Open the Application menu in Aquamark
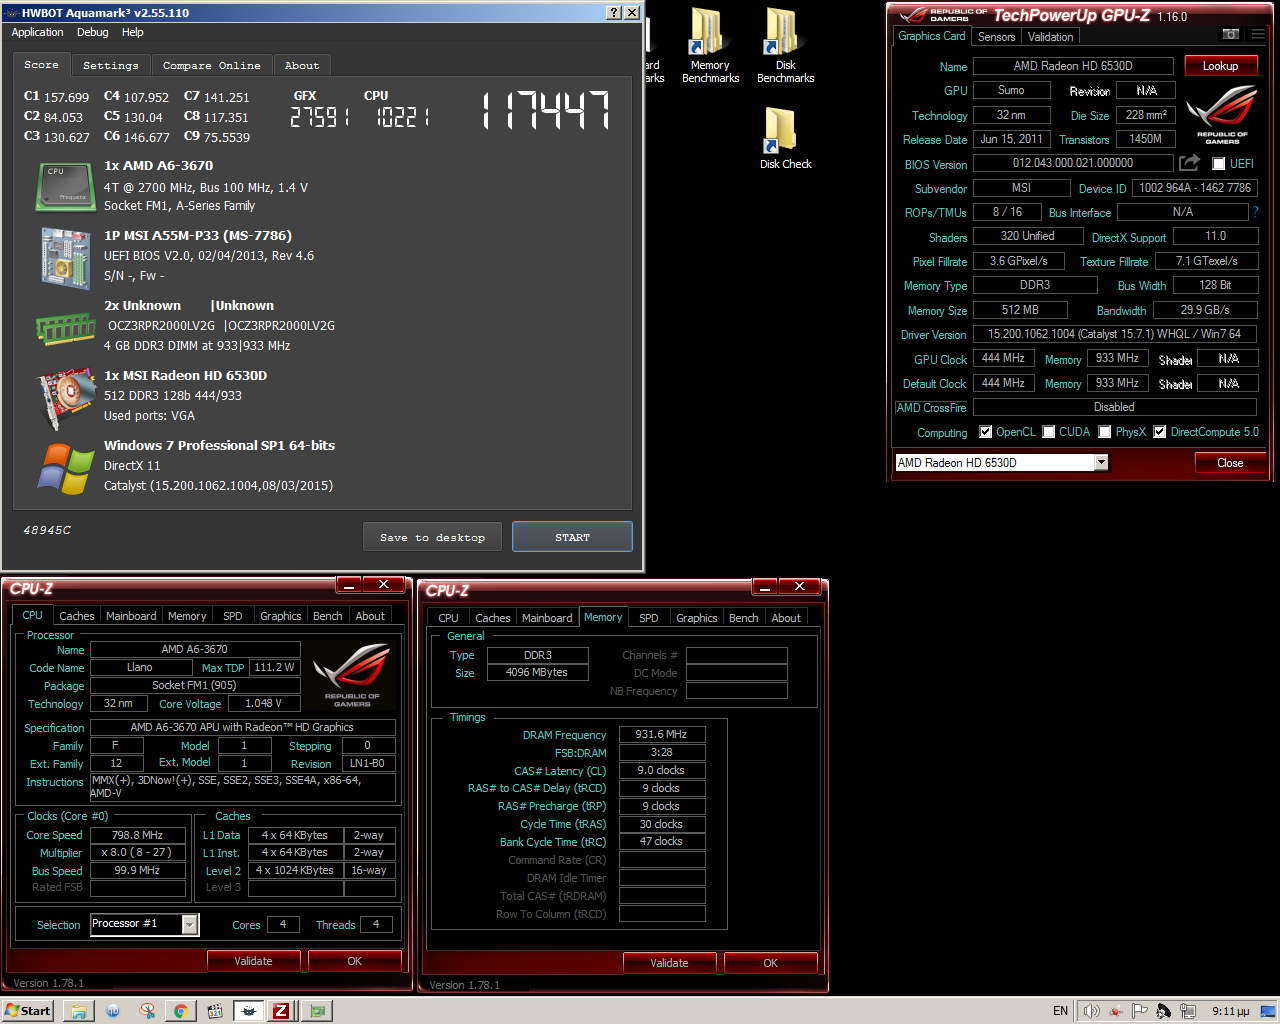Screen dimensions: 1280x1024 tap(37, 32)
